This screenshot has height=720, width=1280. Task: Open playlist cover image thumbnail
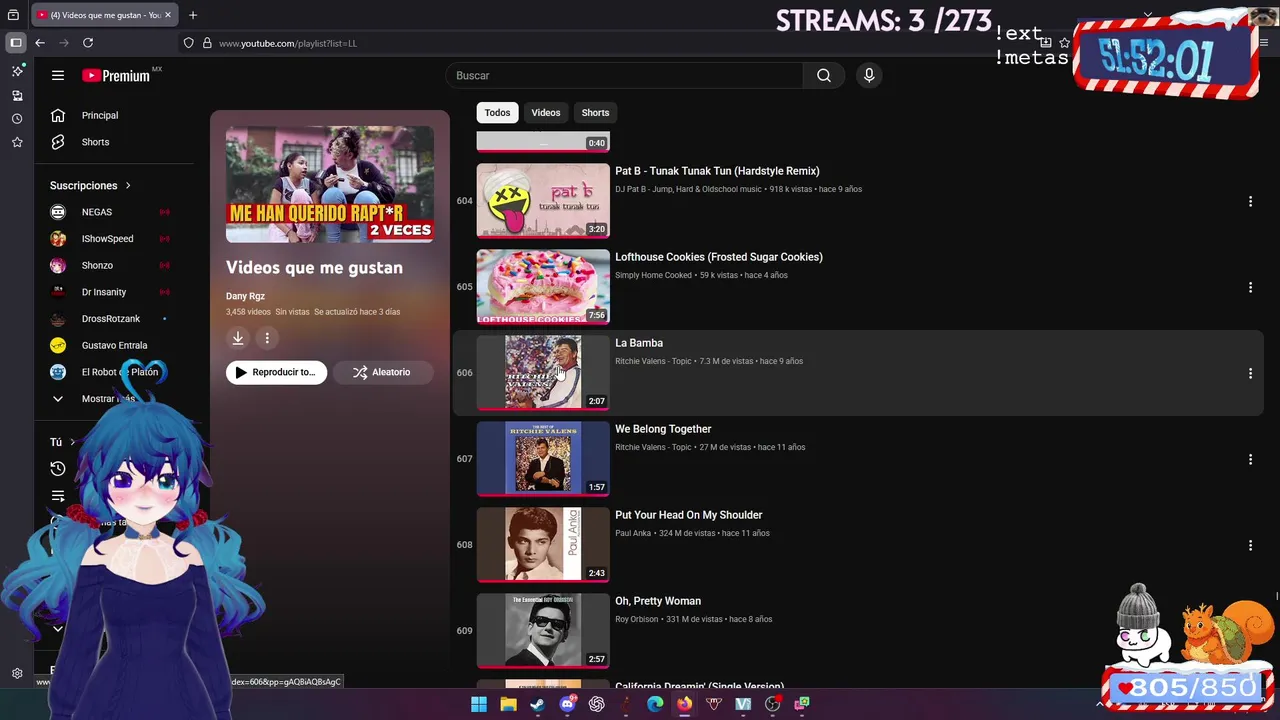click(x=330, y=184)
